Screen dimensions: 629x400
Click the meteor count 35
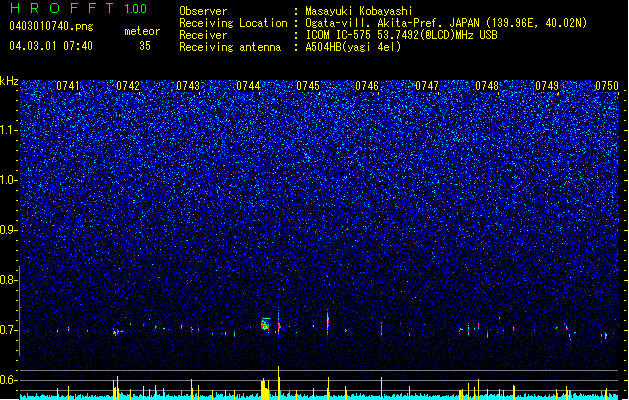point(145,46)
